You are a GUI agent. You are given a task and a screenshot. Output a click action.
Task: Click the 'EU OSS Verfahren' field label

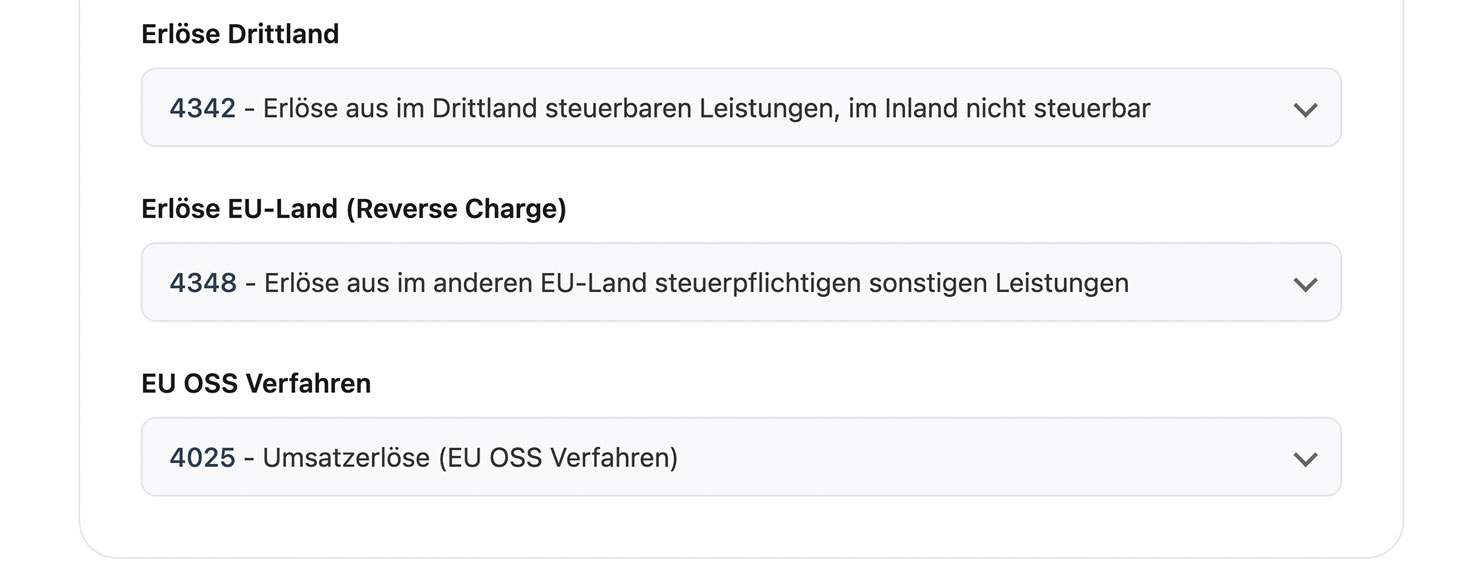pos(256,384)
